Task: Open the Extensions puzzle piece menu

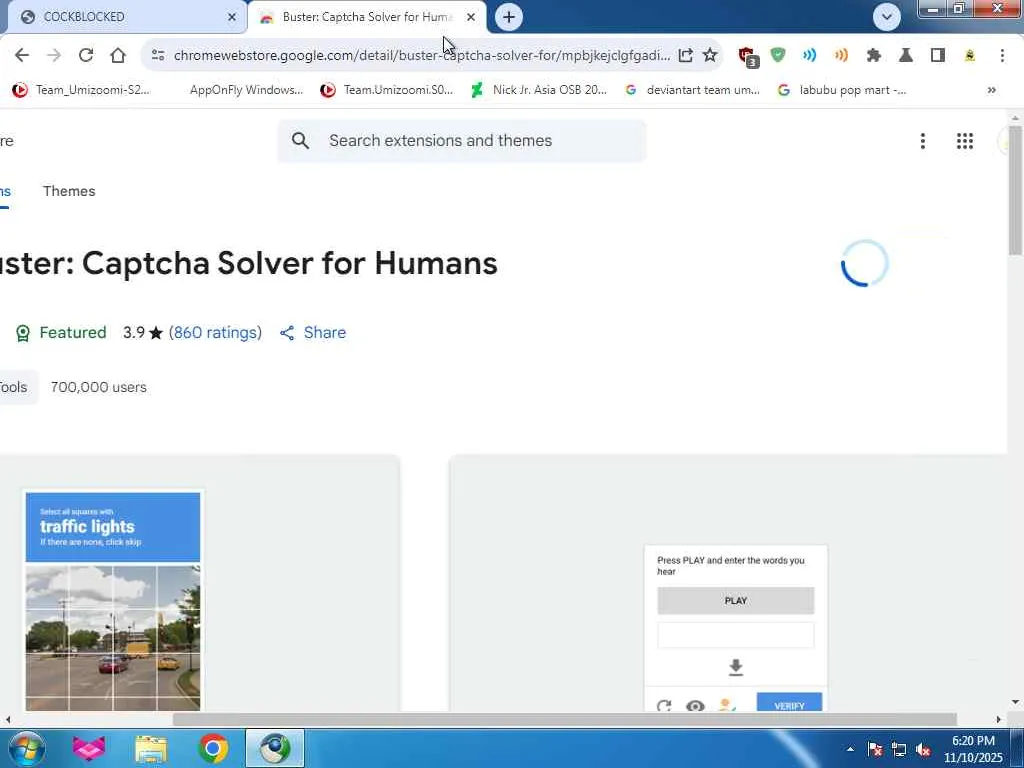Action: [873, 56]
